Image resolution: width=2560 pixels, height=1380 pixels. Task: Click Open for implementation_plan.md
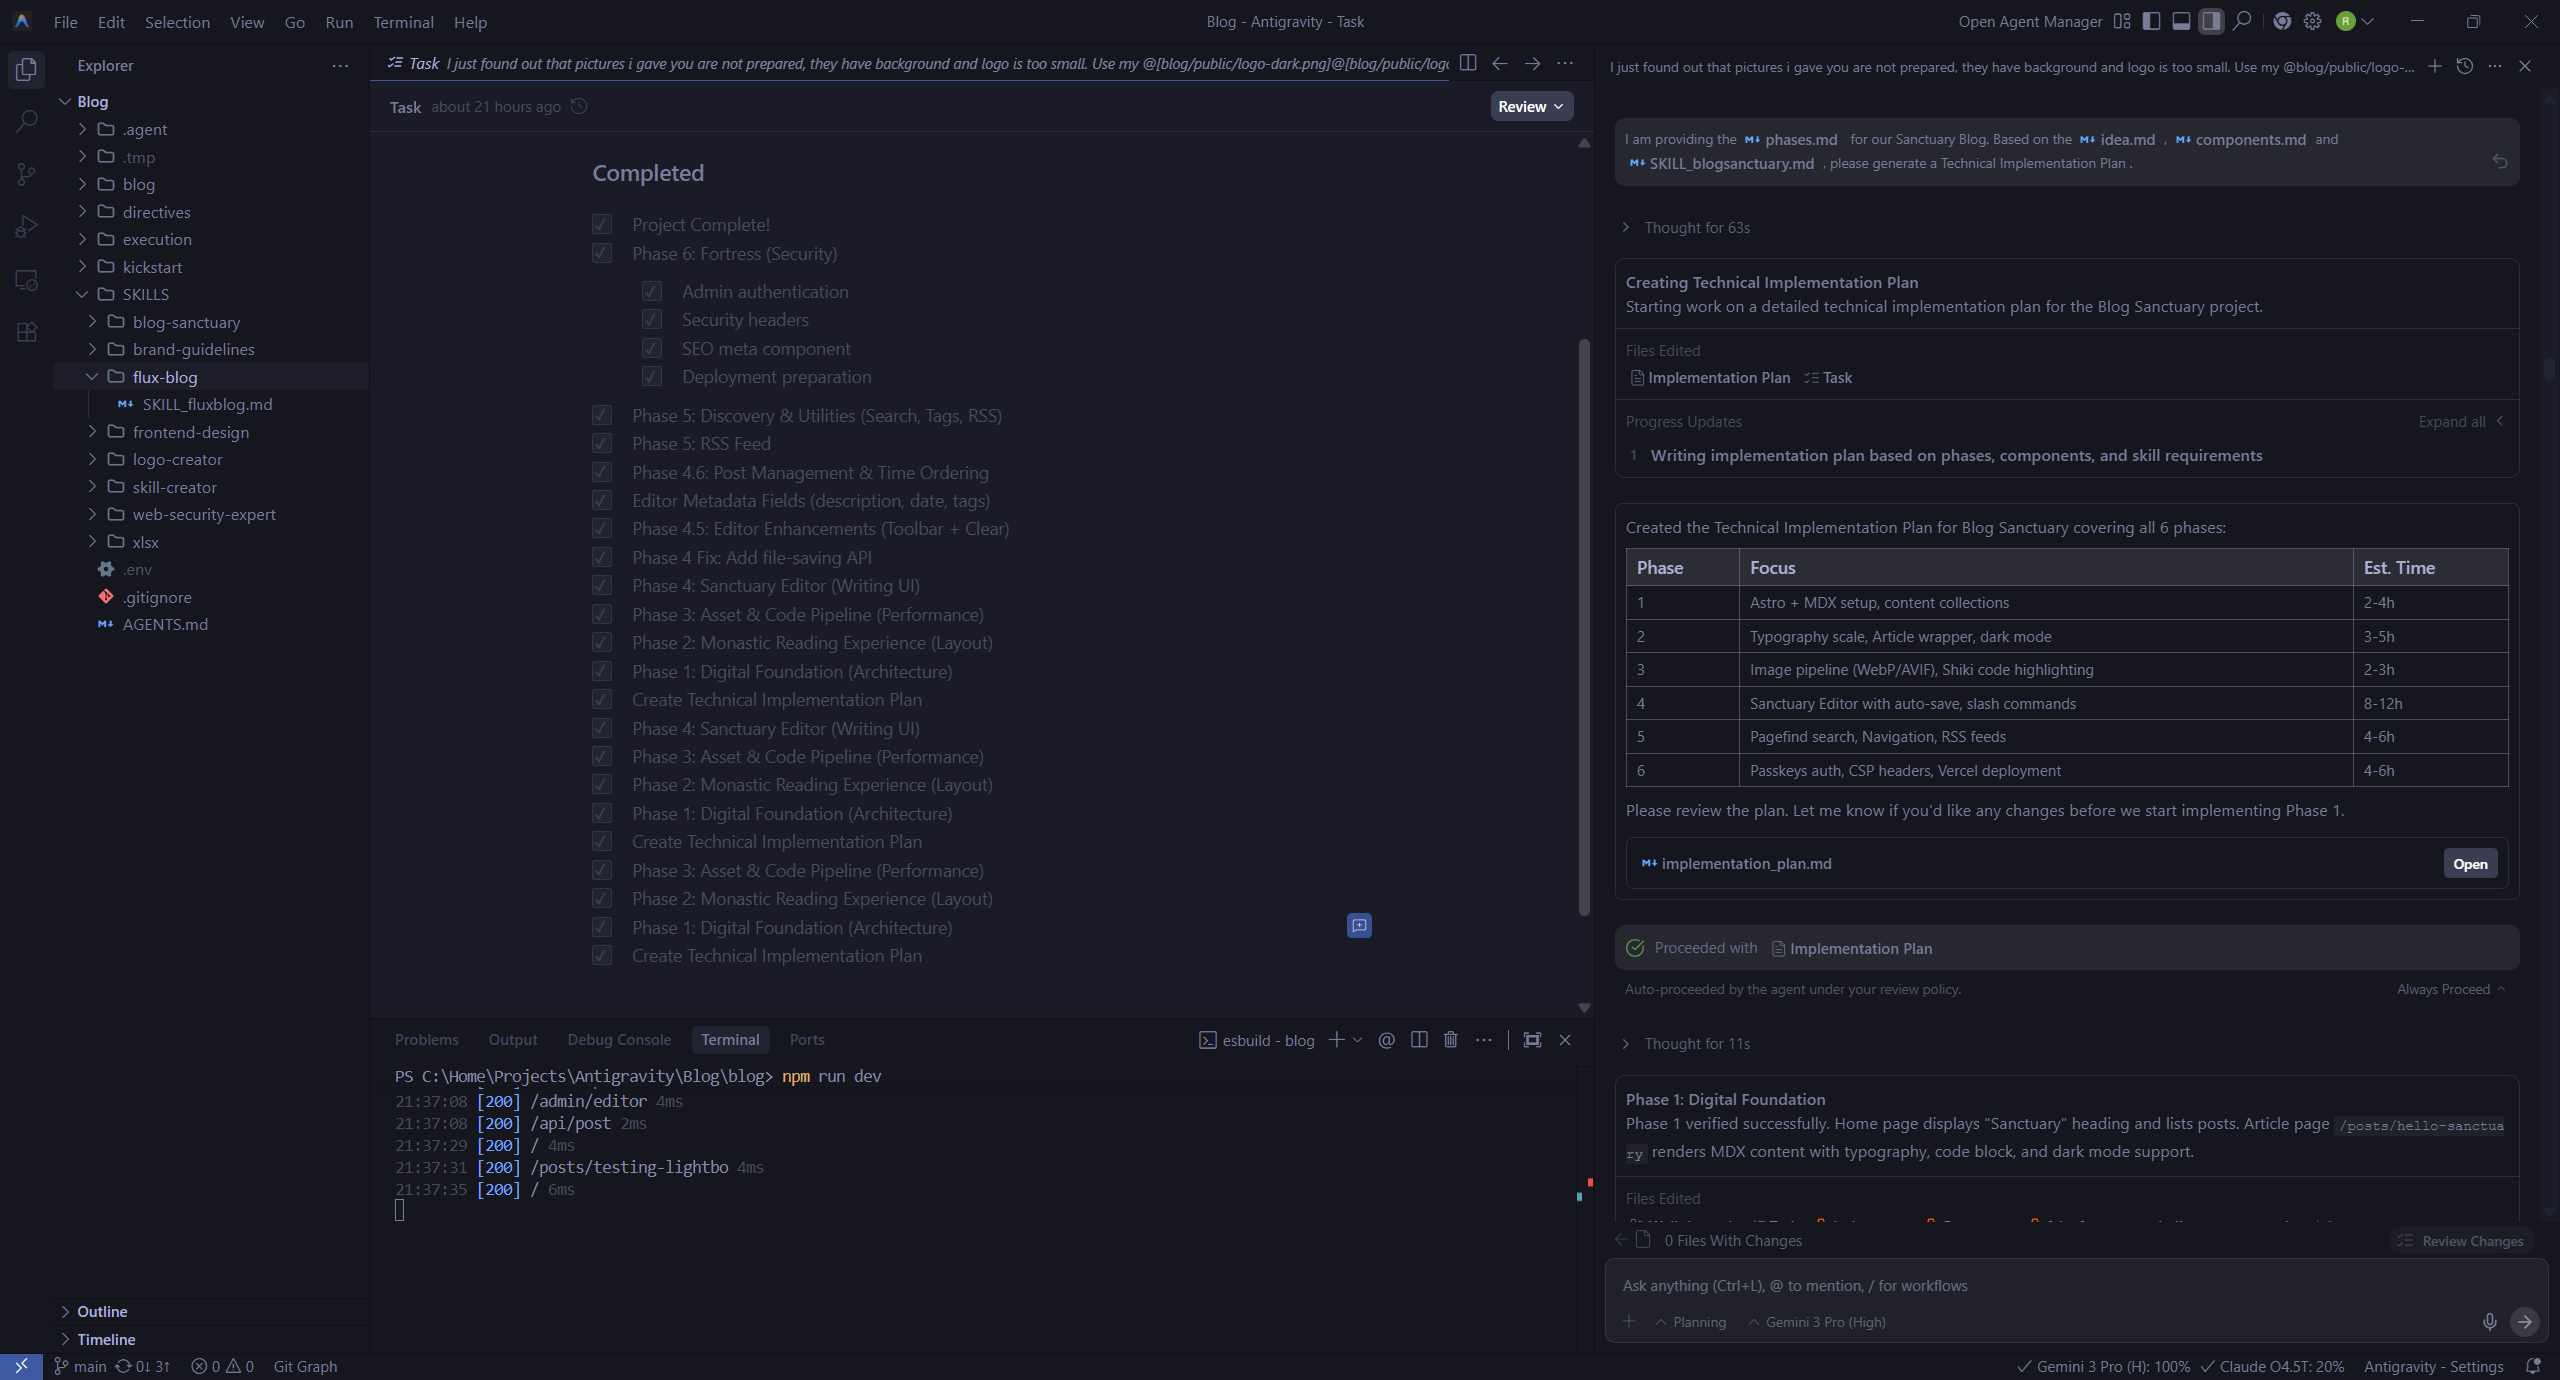click(2469, 863)
